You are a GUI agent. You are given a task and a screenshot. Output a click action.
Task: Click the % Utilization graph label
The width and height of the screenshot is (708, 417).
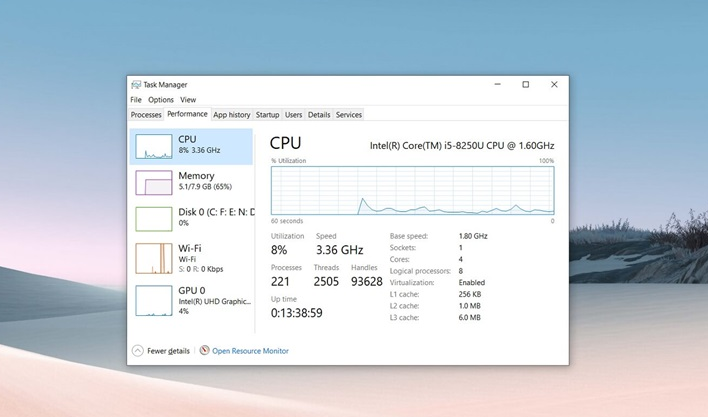pyautogui.click(x=289, y=161)
